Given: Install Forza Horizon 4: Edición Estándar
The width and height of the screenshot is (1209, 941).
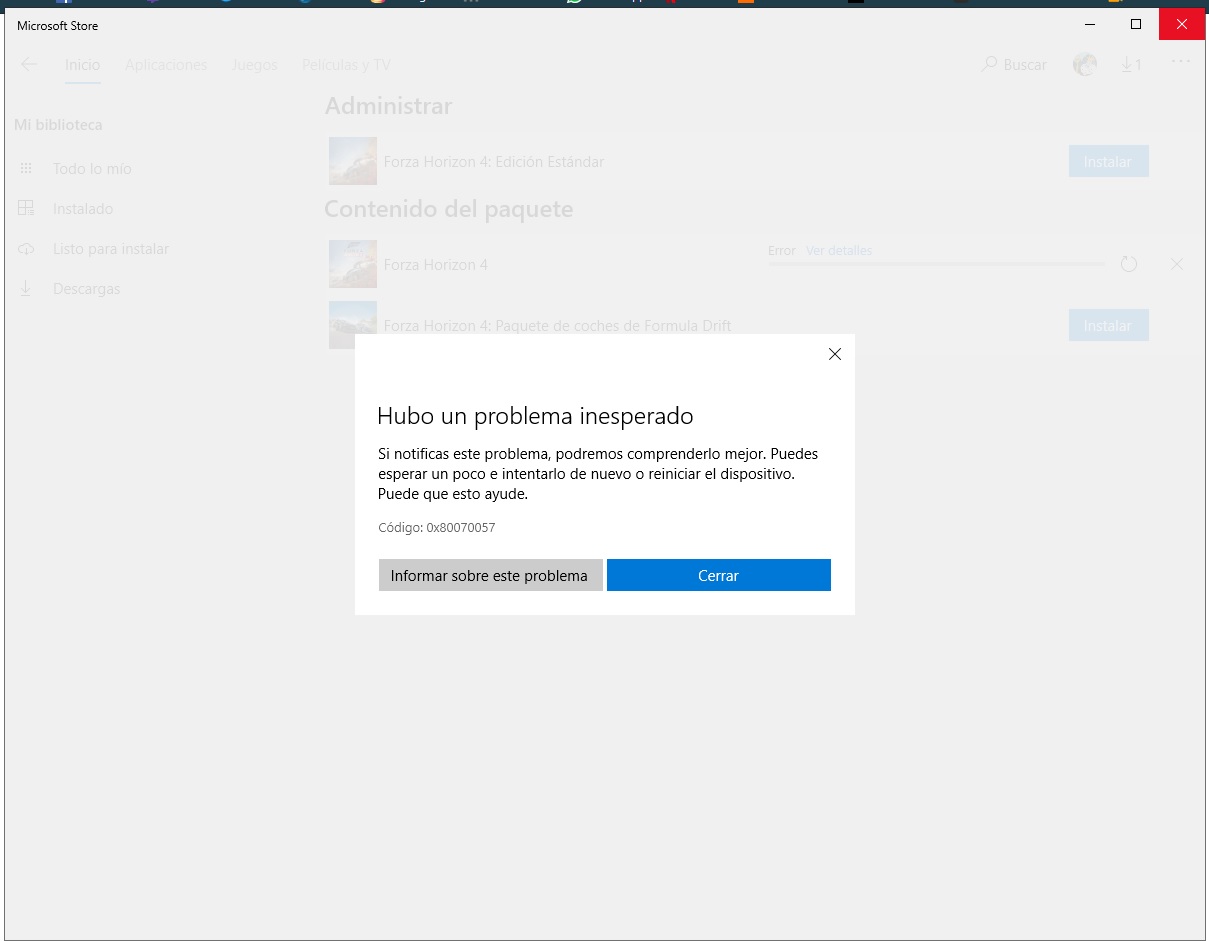Looking at the screenshot, I should 1108,161.
